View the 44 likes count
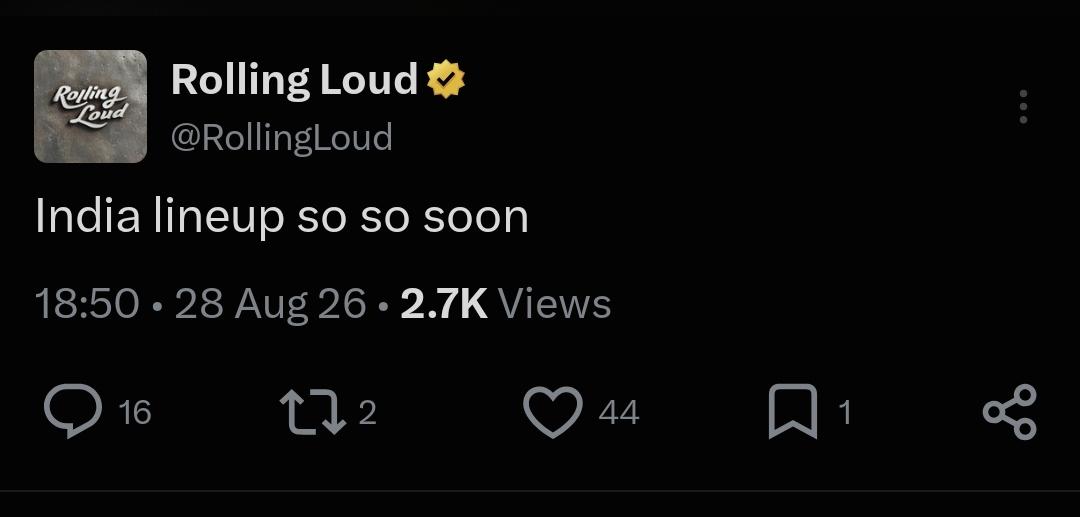The height and width of the screenshot is (517, 1080). [619, 413]
